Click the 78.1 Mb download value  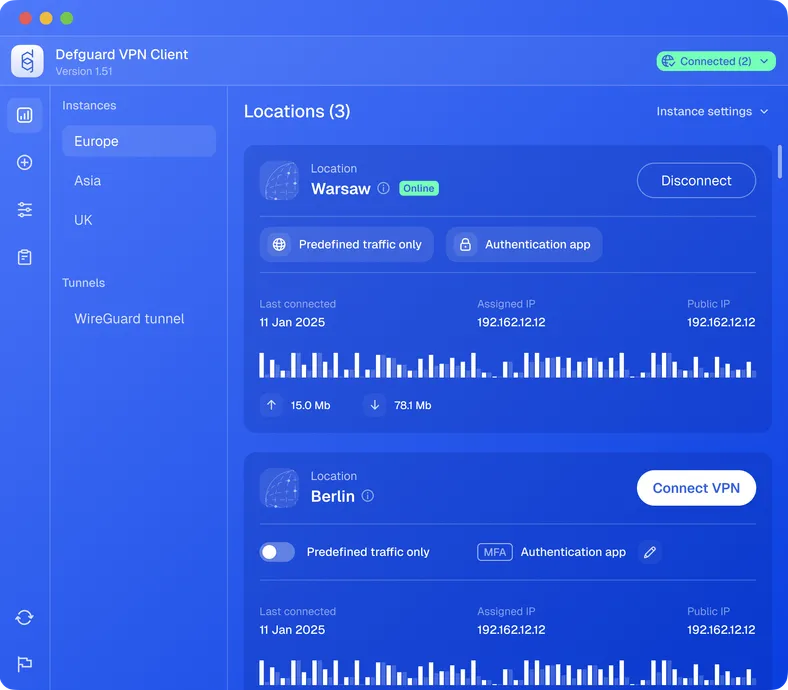point(413,405)
